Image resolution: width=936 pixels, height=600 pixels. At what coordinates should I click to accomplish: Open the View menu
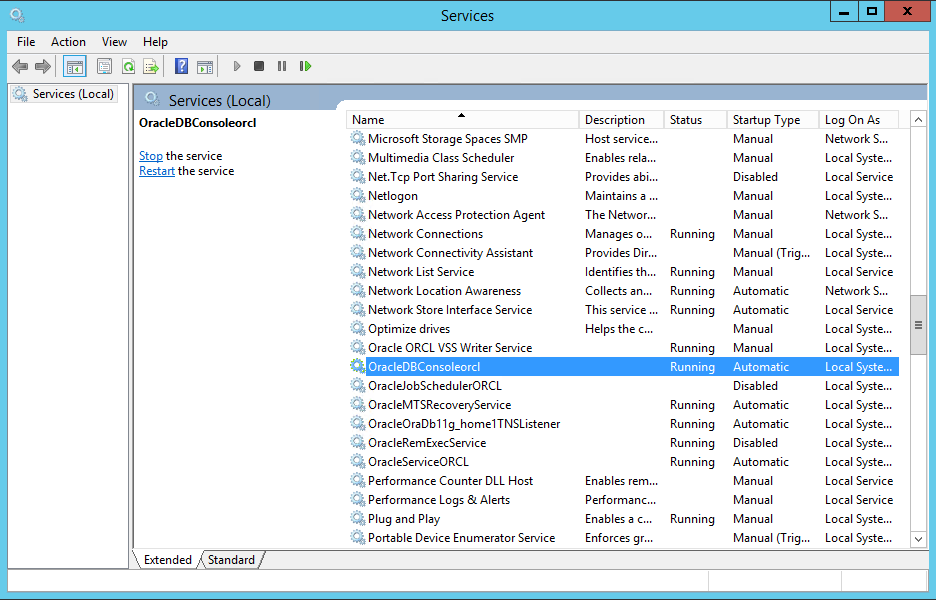click(x=114, y=42)
